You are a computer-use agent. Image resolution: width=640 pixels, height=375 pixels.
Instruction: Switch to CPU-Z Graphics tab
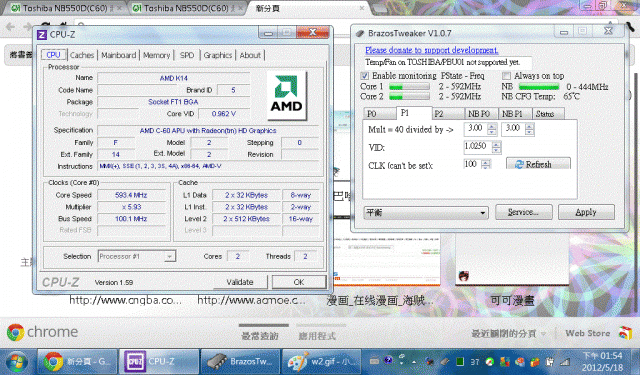coord(218,55)
